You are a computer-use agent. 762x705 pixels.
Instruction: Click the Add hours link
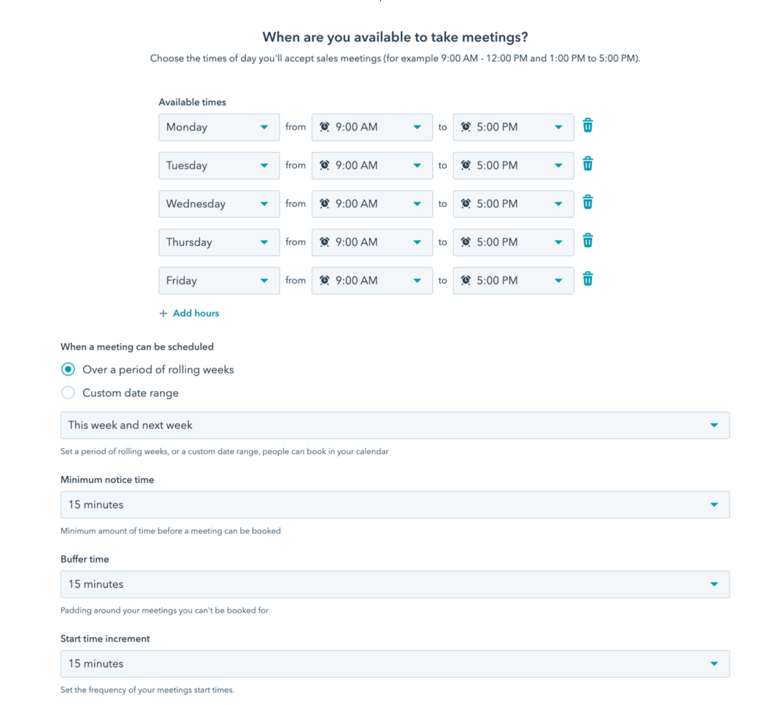point(196,314)
